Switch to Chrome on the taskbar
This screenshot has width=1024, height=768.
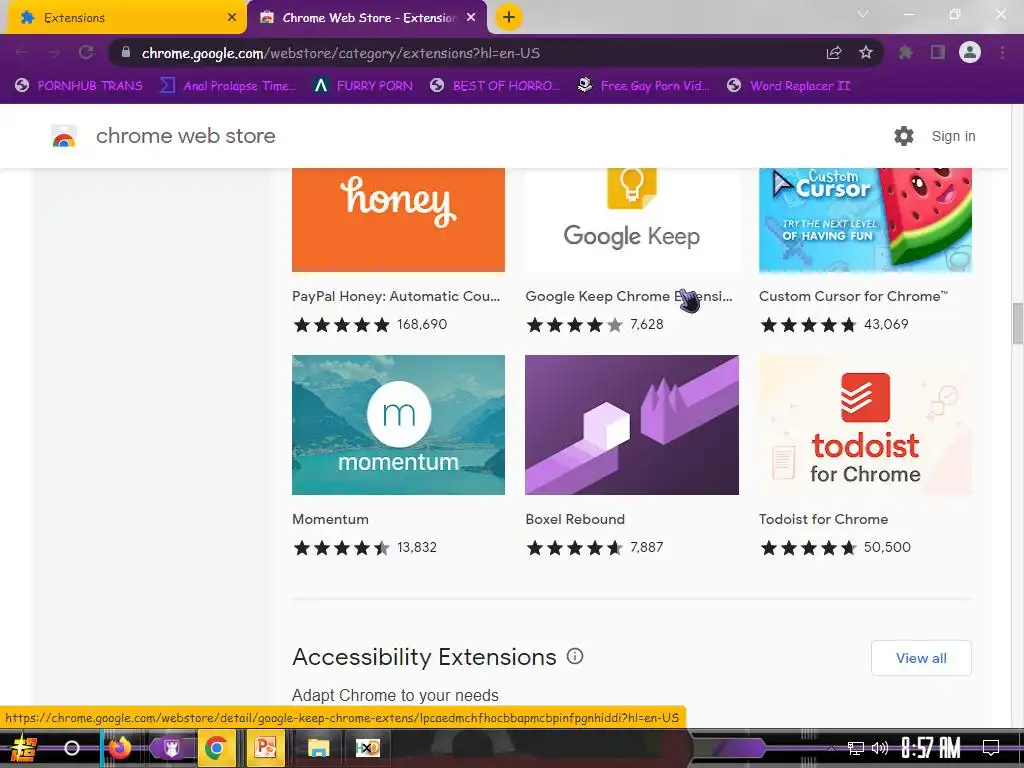(216, 748)
